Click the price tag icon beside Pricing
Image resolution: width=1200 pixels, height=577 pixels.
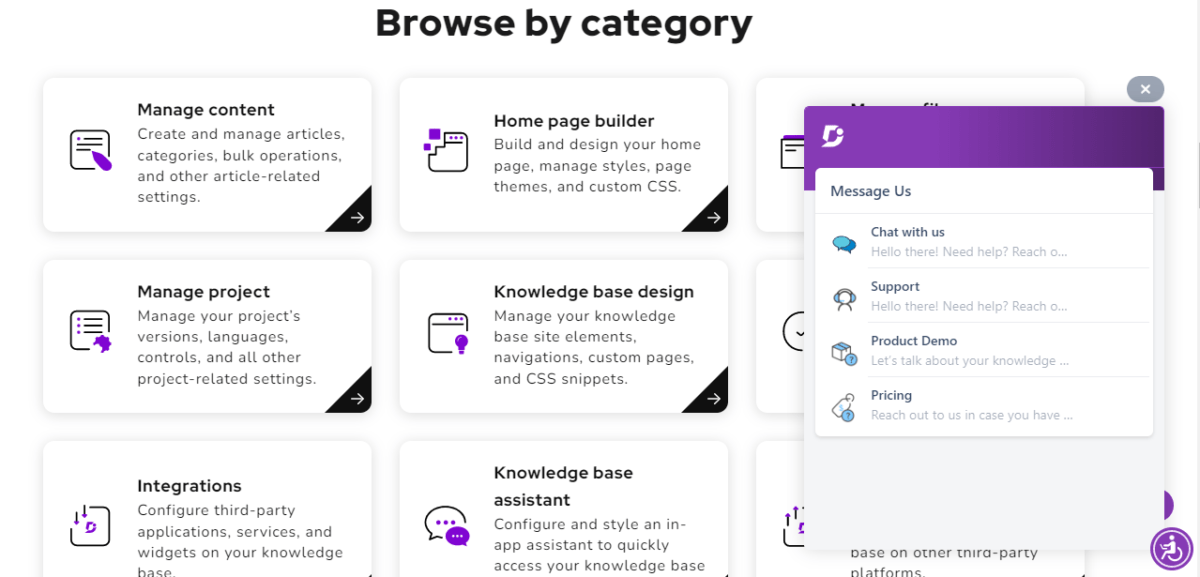point(843,406)
